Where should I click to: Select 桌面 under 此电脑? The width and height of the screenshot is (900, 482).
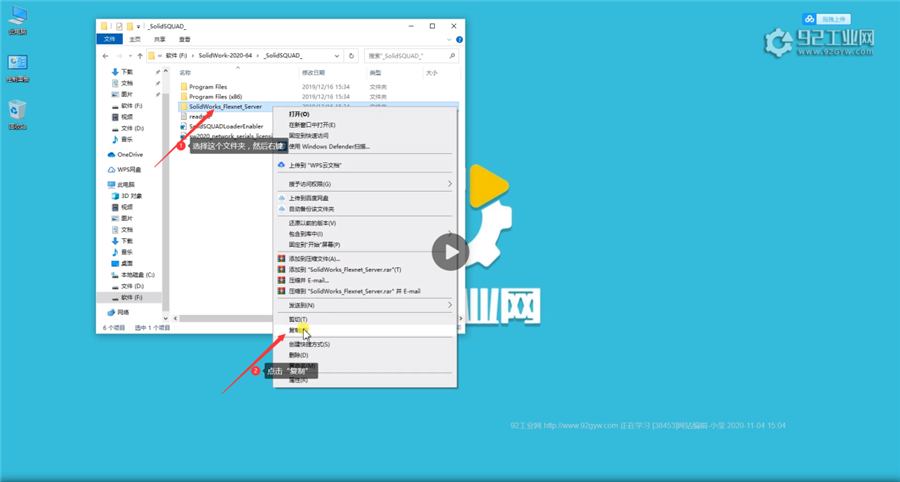pos(122,263)
